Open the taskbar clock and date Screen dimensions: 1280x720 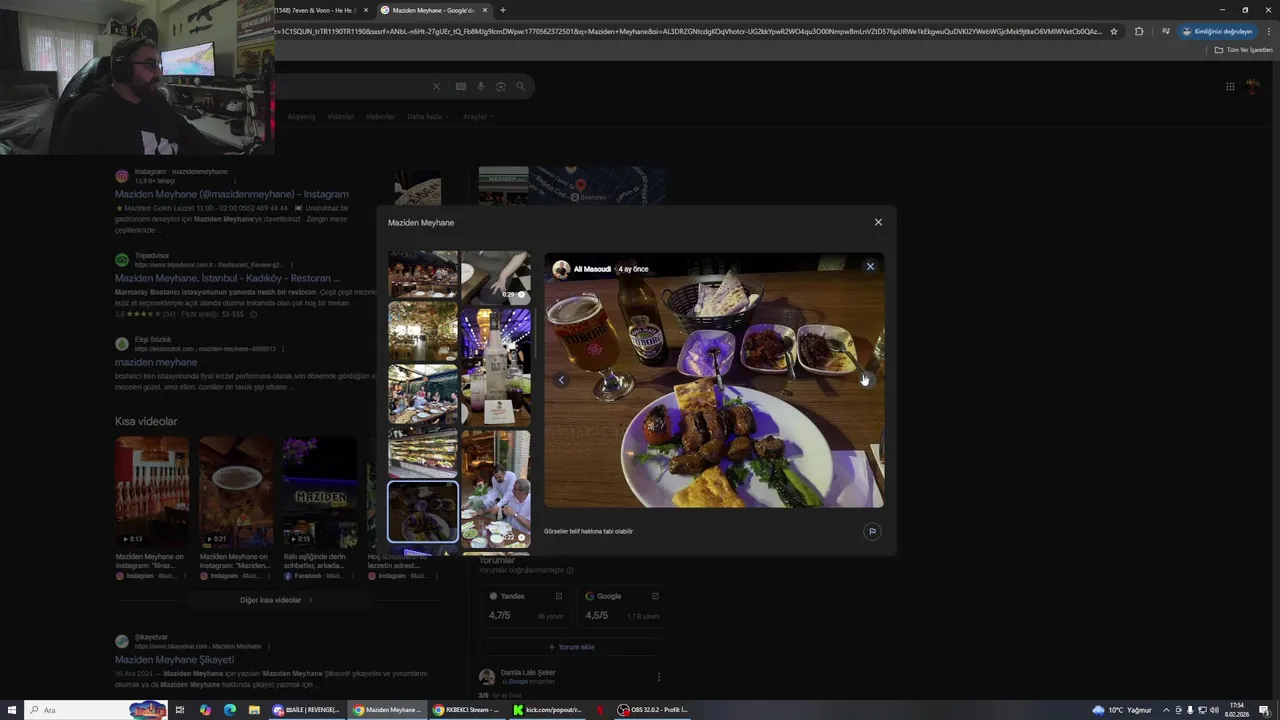[1239, 710]
